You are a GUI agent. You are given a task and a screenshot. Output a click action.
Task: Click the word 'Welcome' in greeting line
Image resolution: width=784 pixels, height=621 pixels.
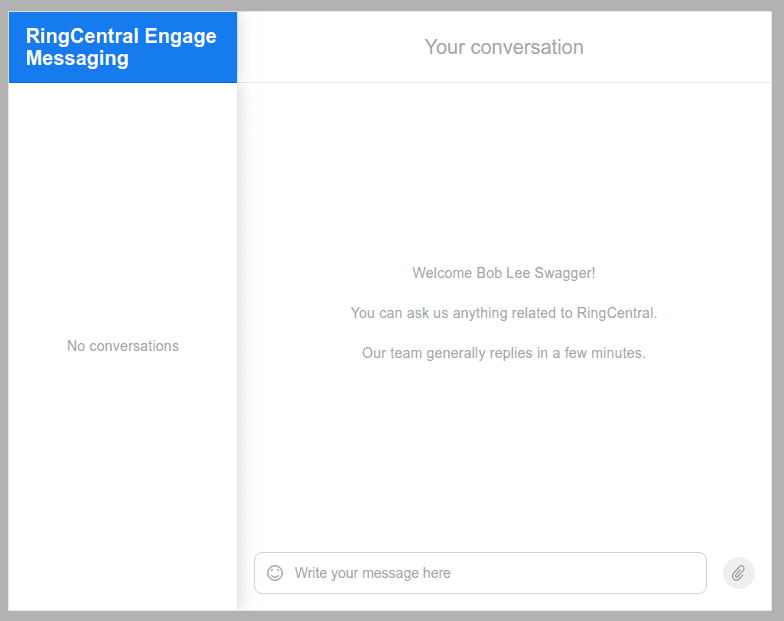pos(442,273)
